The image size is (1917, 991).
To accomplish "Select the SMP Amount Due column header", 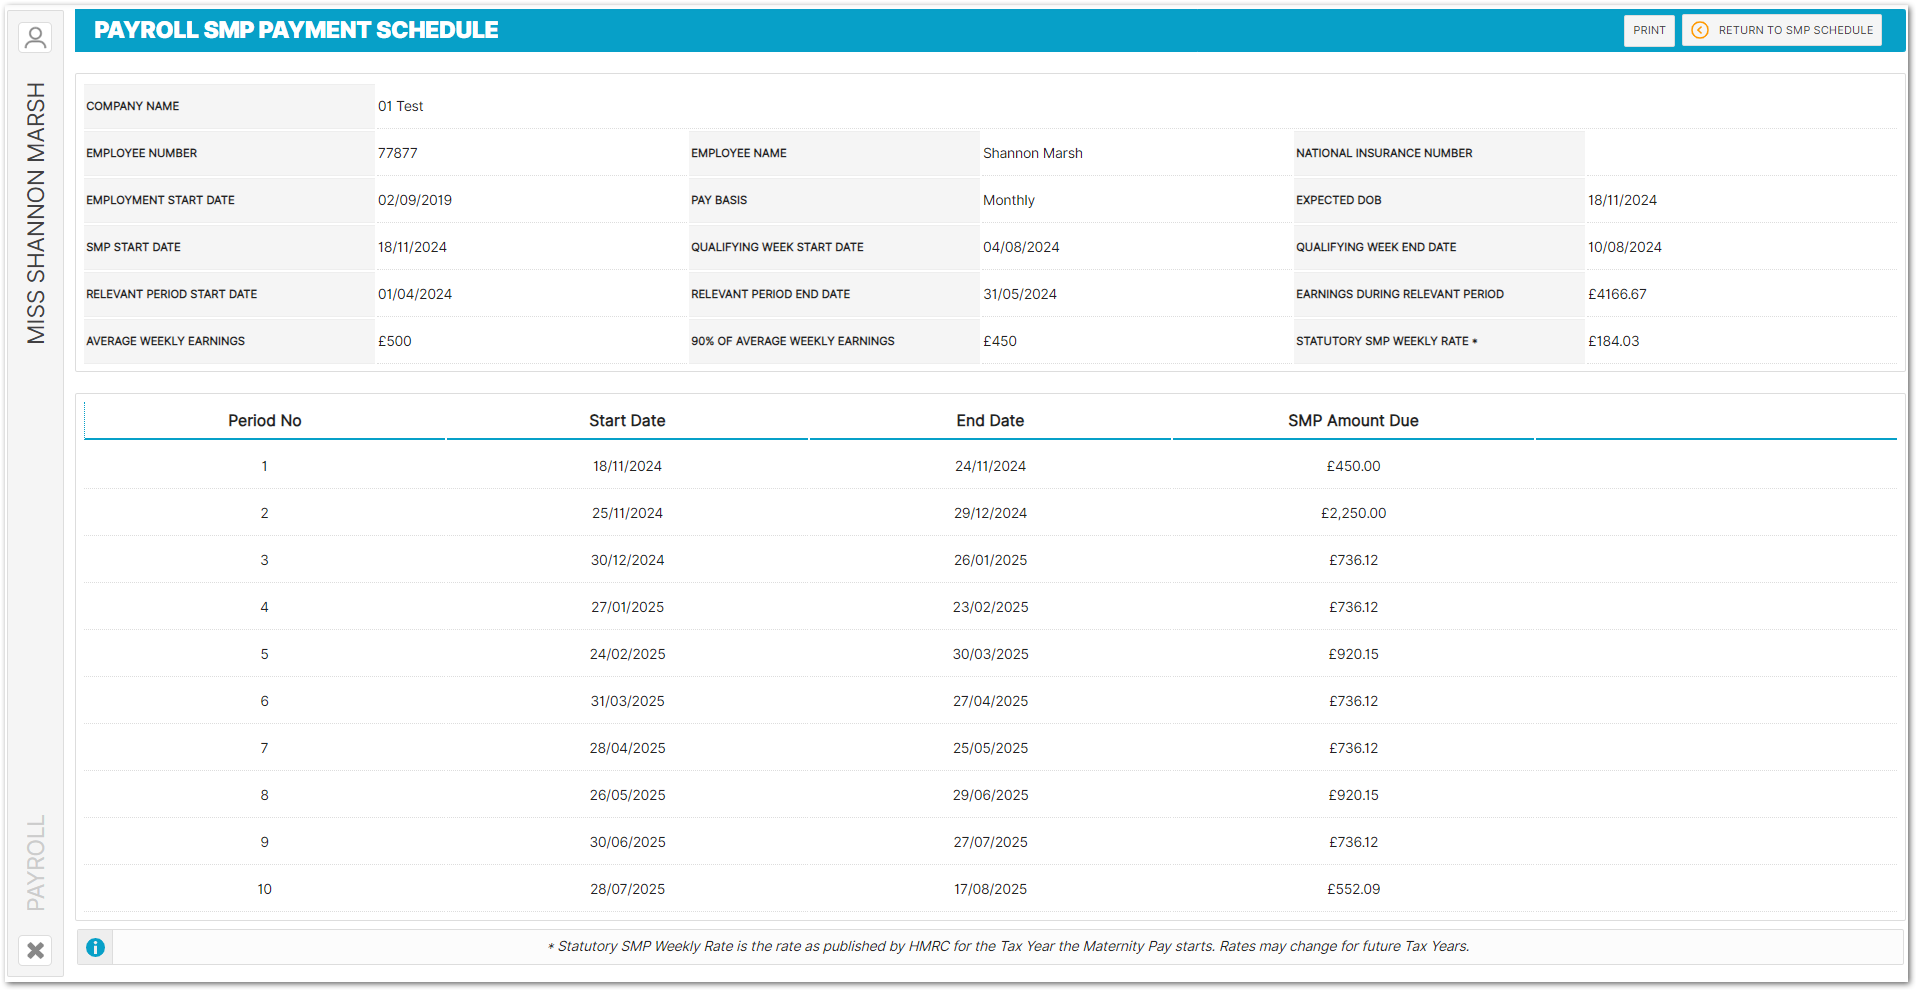I will point(1352,421).
